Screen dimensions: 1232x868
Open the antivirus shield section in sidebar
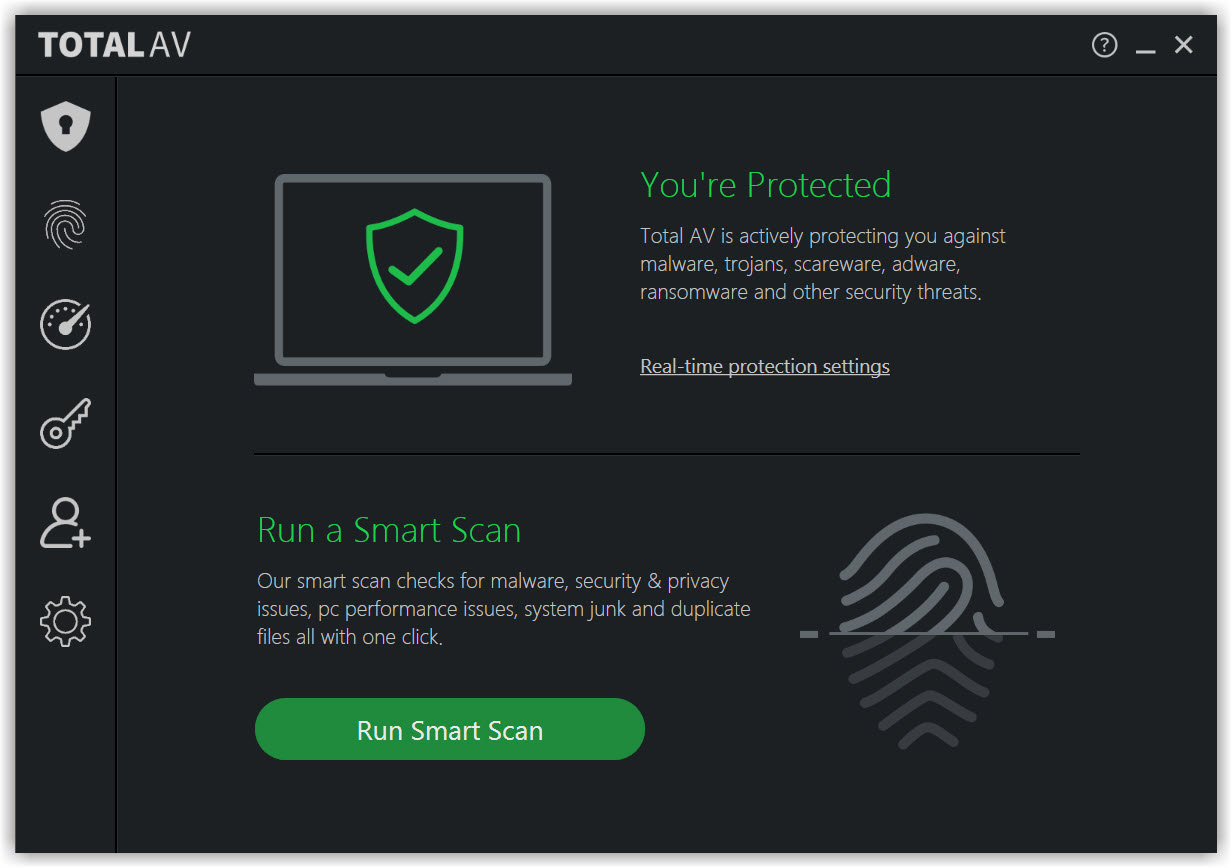point(66,127)
